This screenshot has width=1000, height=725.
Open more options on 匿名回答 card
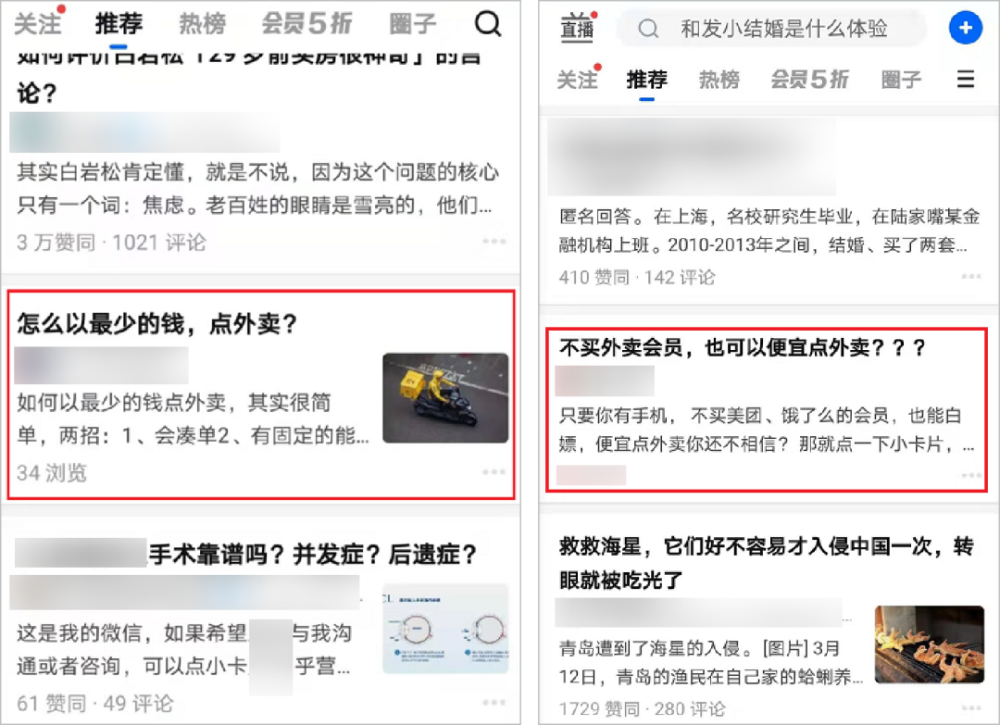(971, 277)
